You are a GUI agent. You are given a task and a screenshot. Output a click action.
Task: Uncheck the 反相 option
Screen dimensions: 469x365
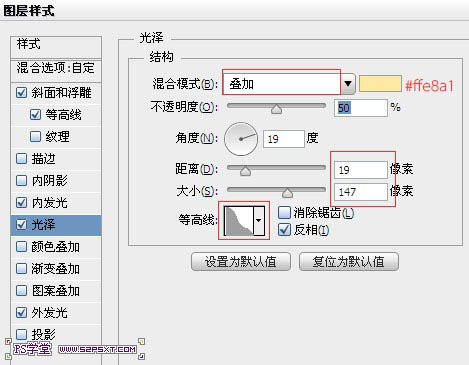284,230
